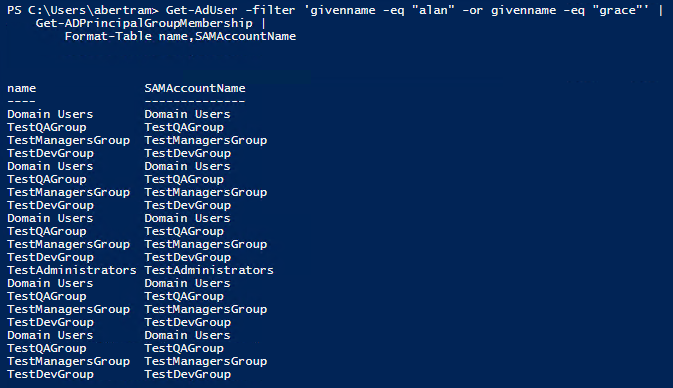
Task: Click the "alan" string in the filter
Action: tap(433, 10)
